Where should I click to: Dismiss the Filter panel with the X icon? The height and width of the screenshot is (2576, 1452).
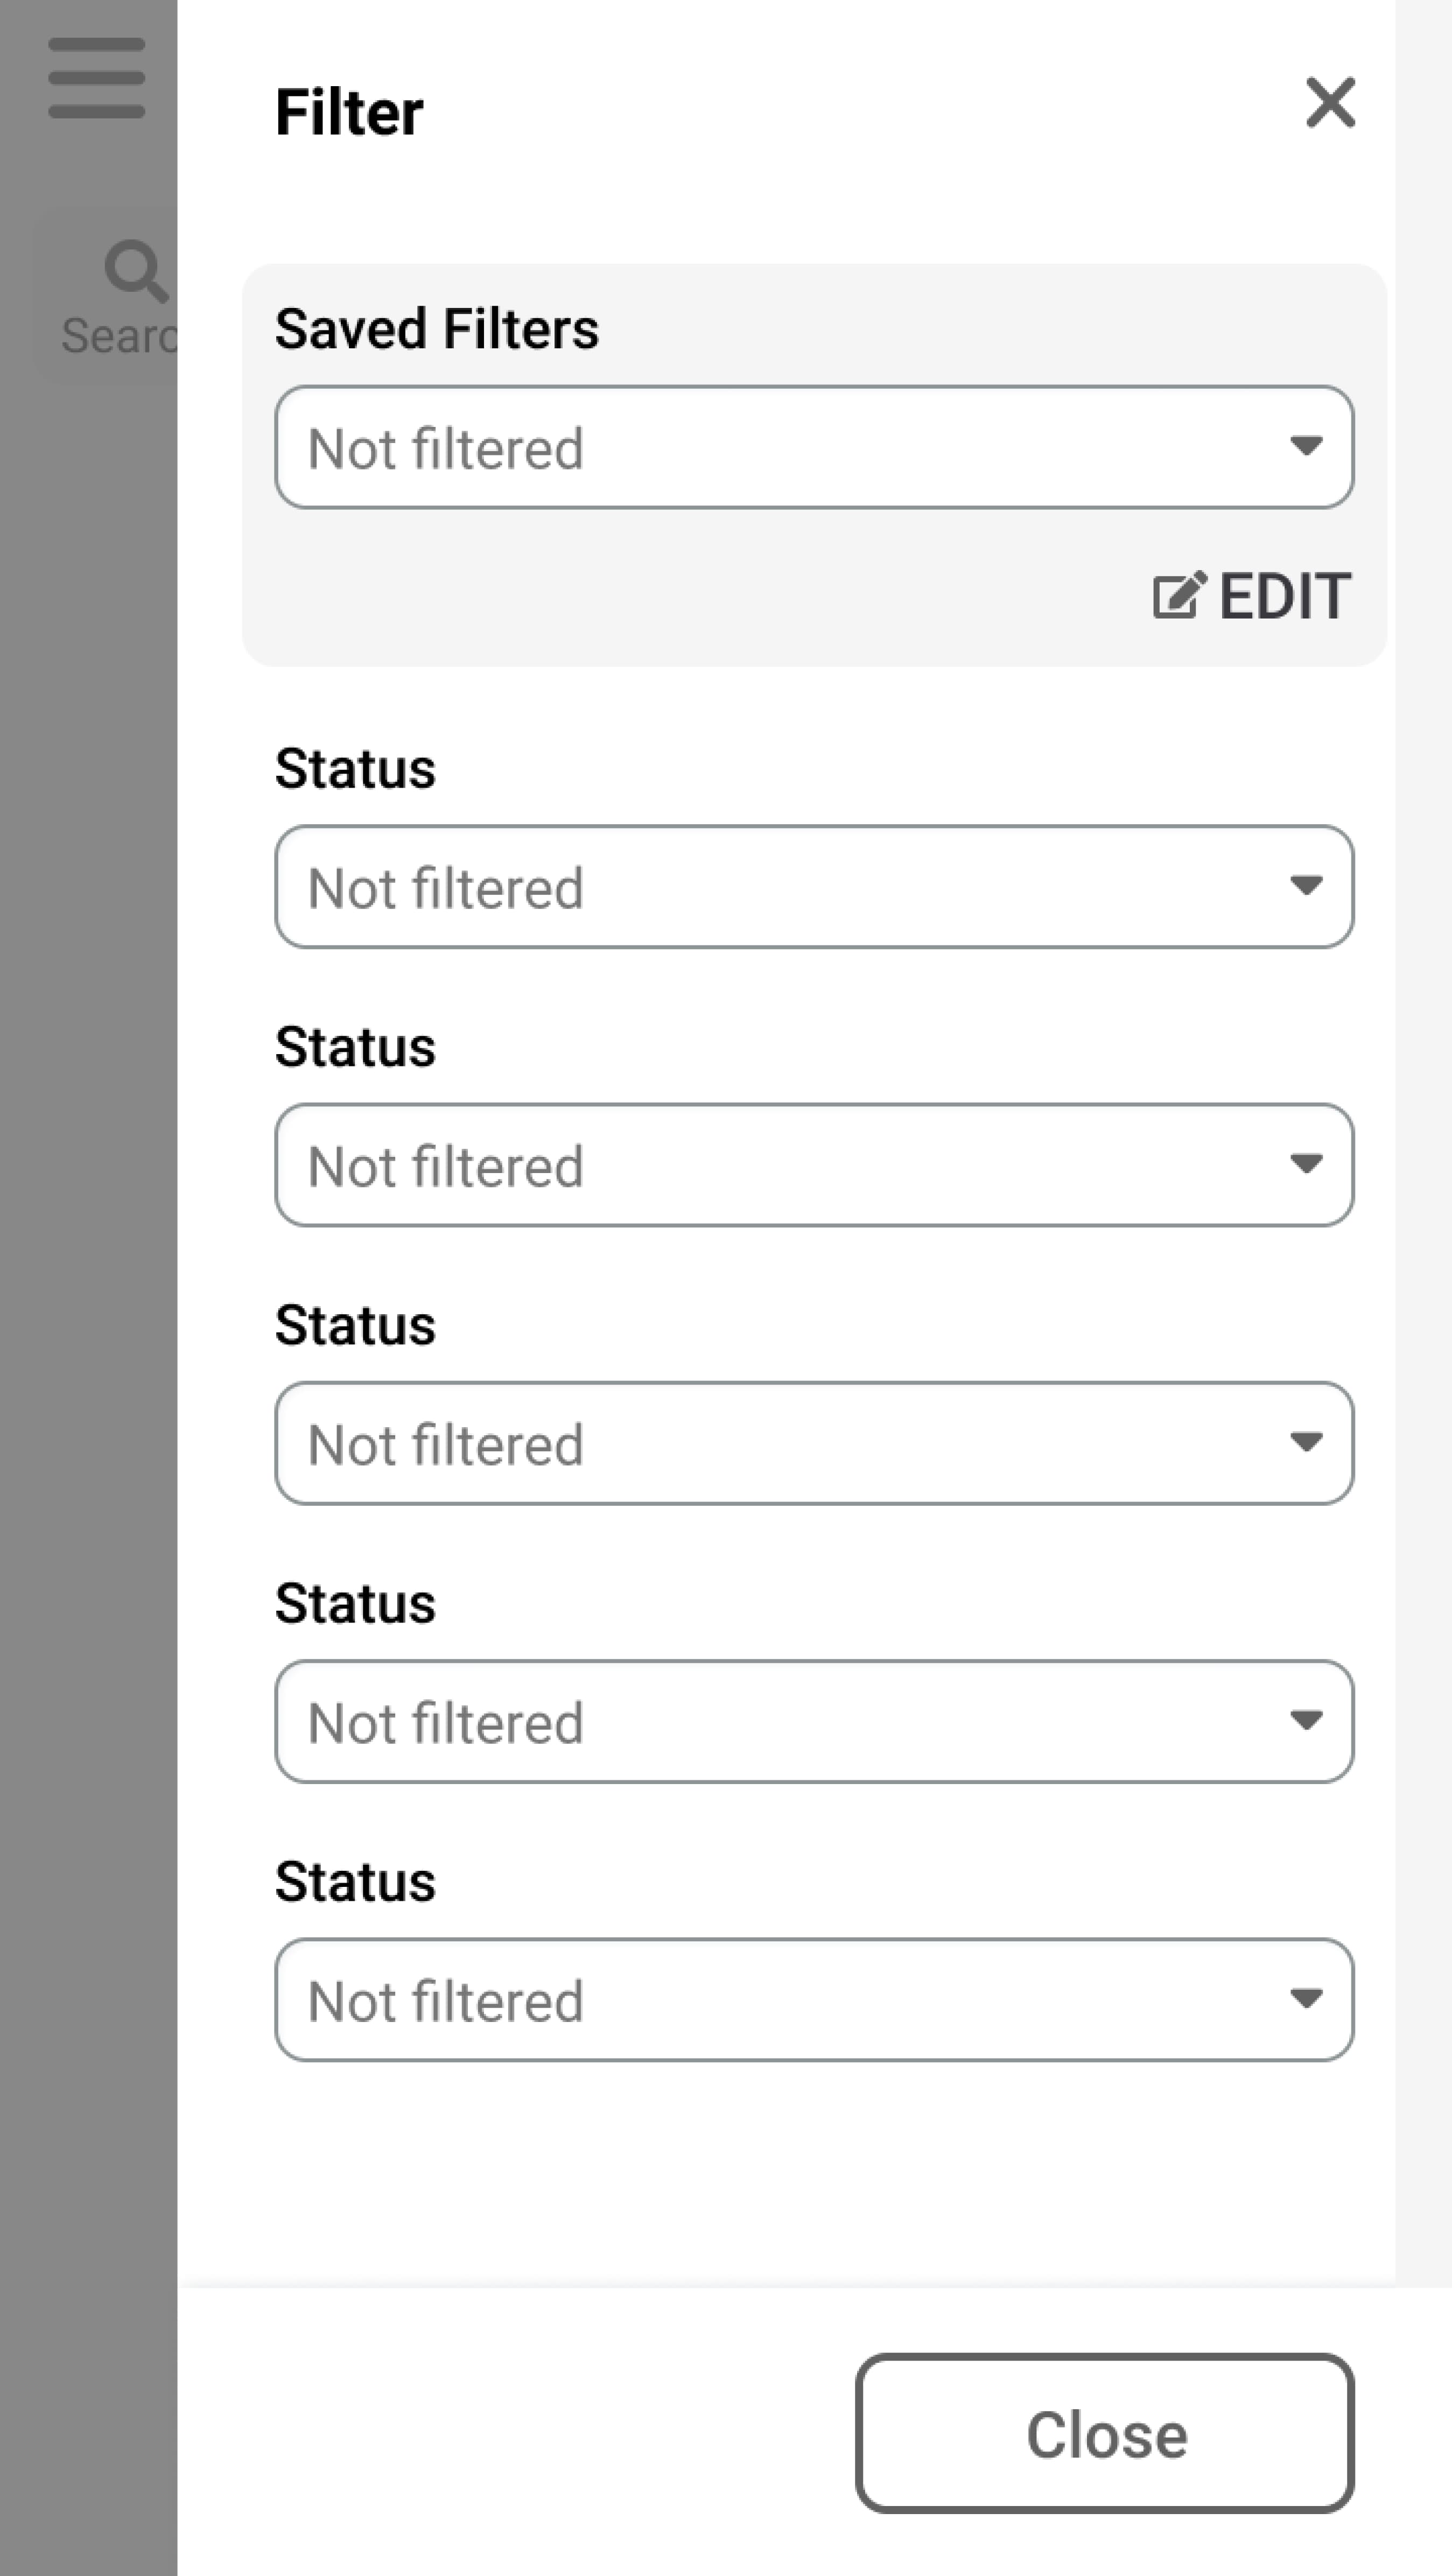1330,103
